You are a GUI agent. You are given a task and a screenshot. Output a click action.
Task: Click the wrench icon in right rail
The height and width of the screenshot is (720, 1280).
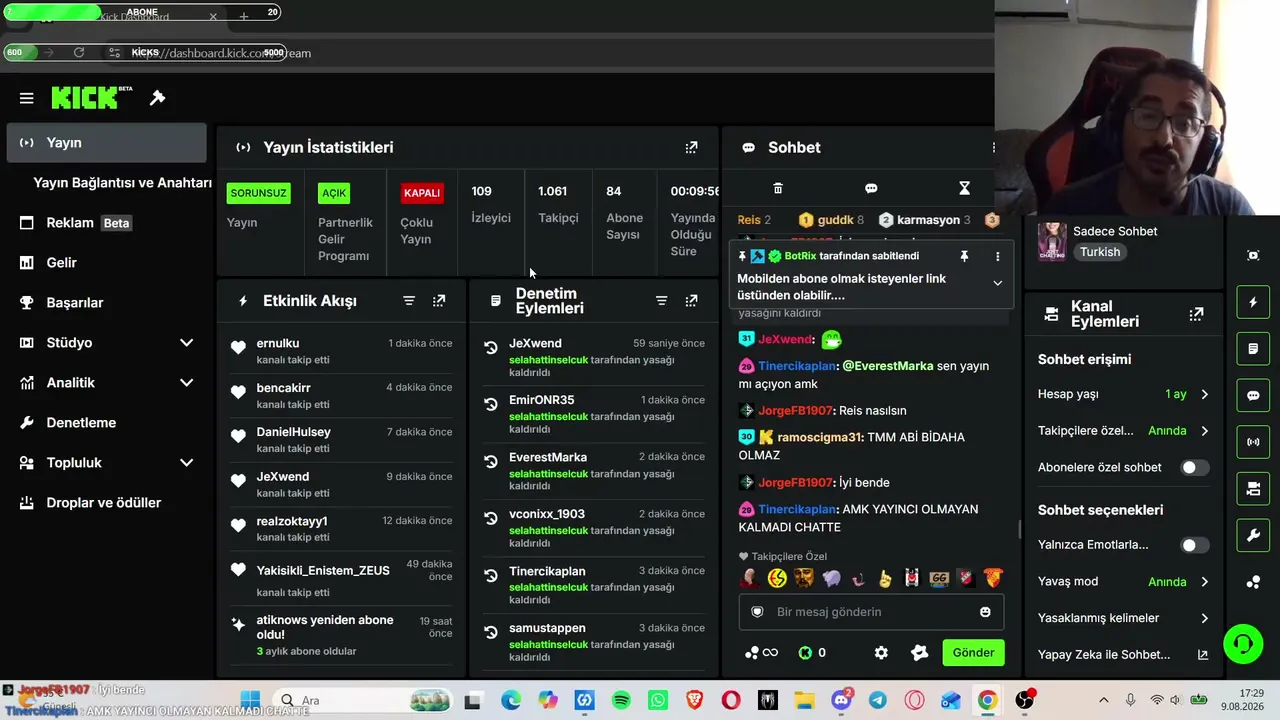pos(1253,535)
